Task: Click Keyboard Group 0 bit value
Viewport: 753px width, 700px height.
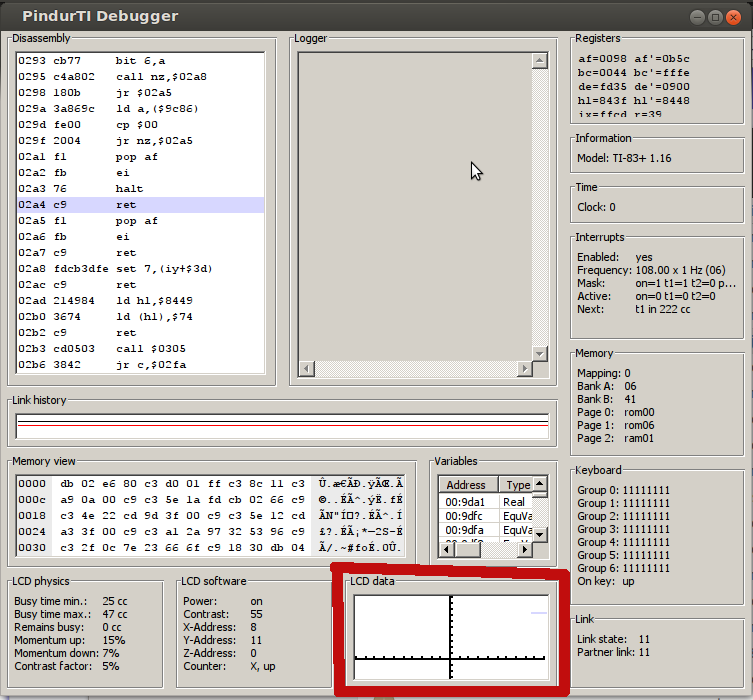Action: coord(646,491)
